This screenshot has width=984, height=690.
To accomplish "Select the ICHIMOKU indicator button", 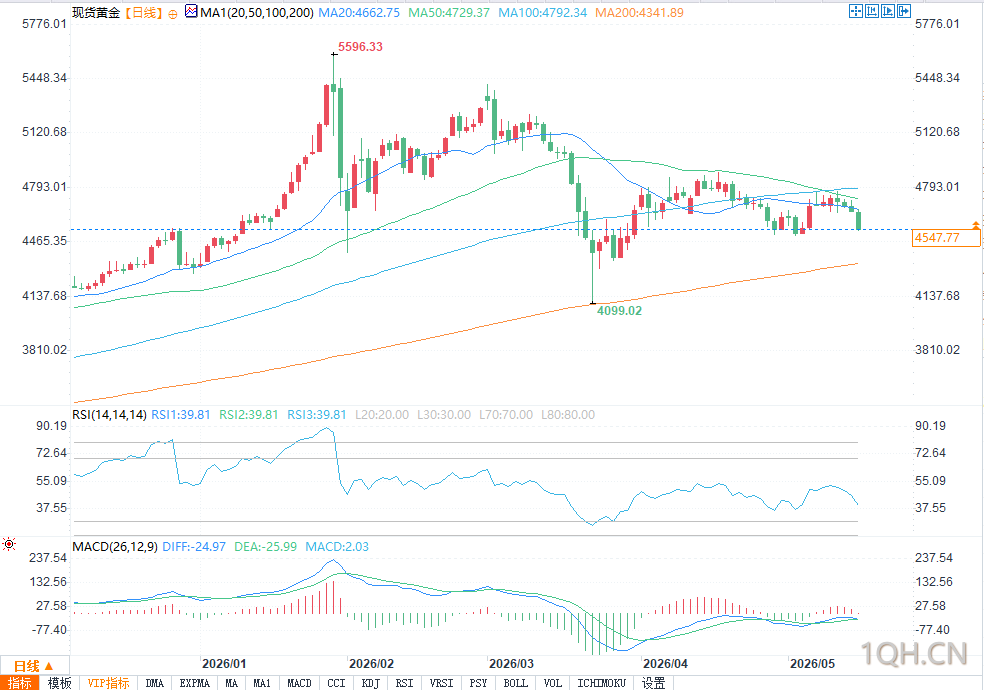I will [x=602, y=682].
